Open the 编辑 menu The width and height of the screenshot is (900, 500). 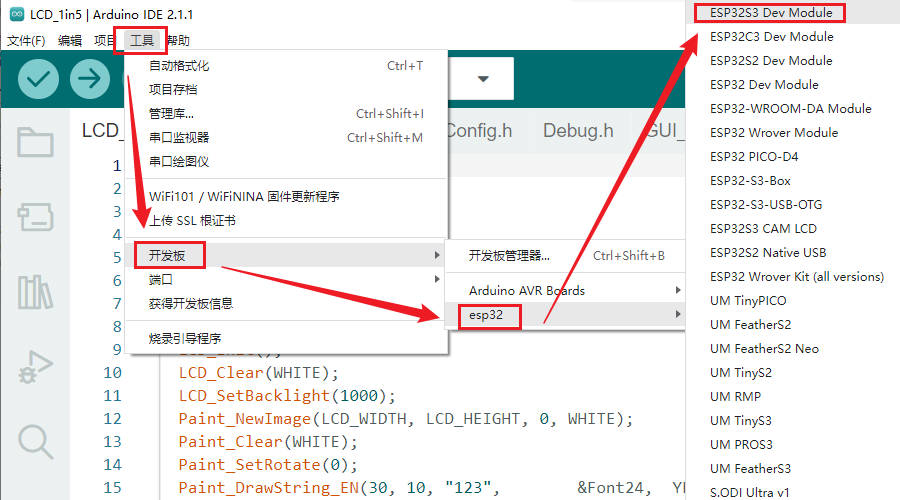(69, 40)
